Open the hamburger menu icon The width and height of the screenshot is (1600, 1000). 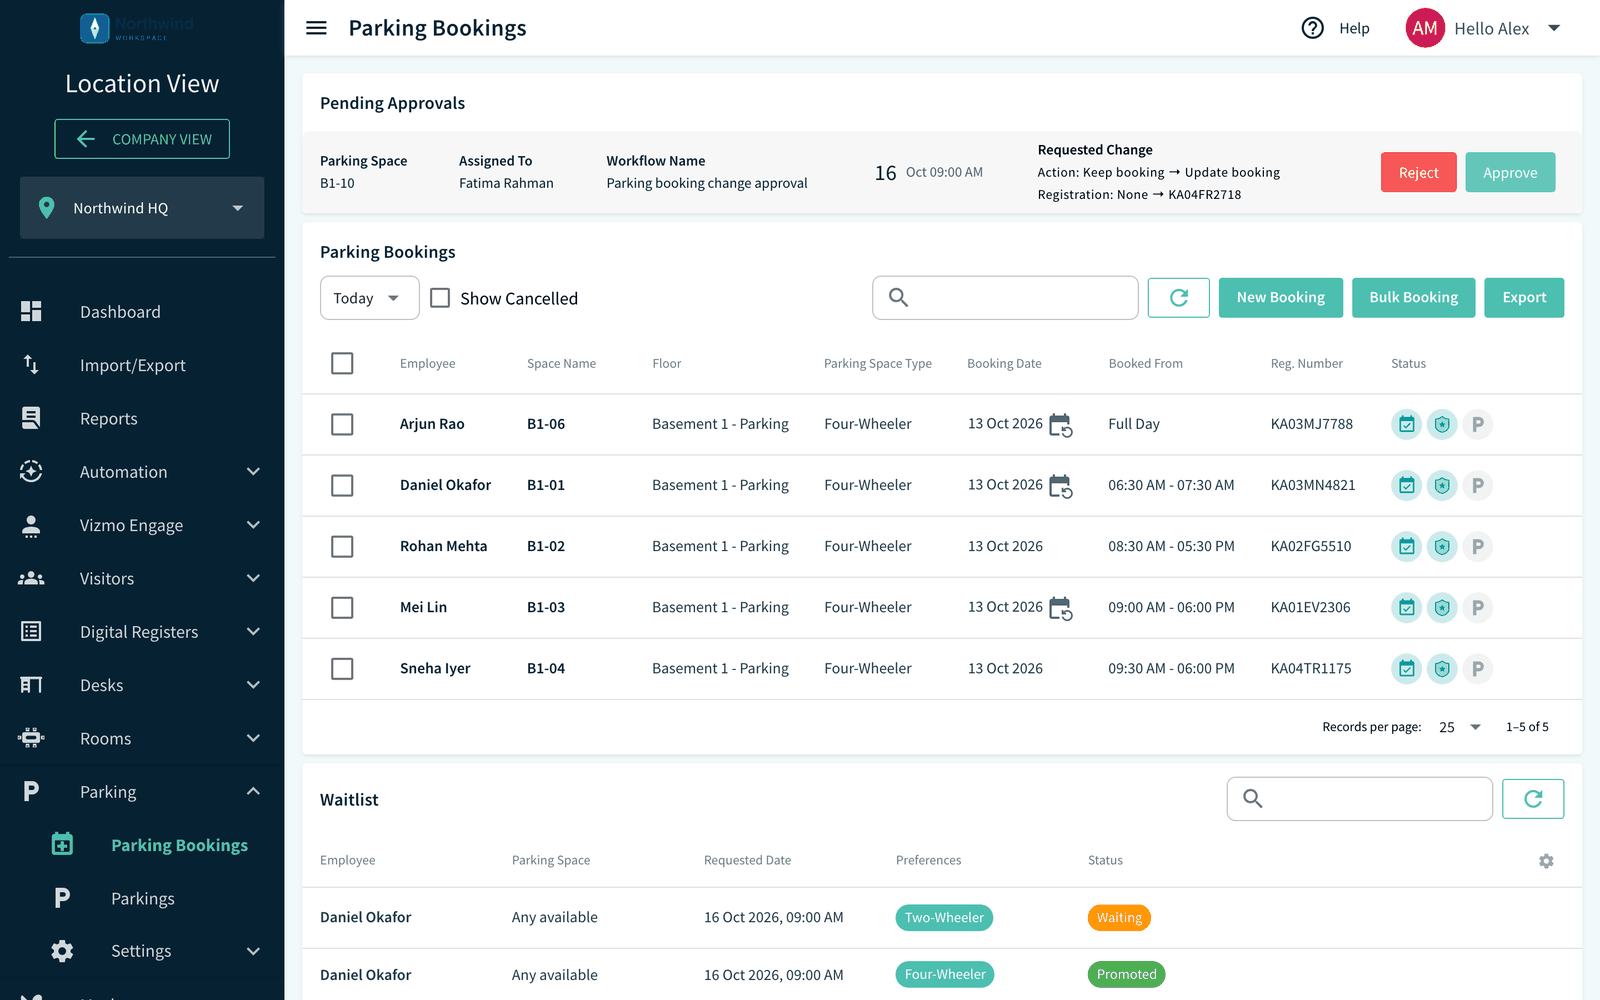316,28
